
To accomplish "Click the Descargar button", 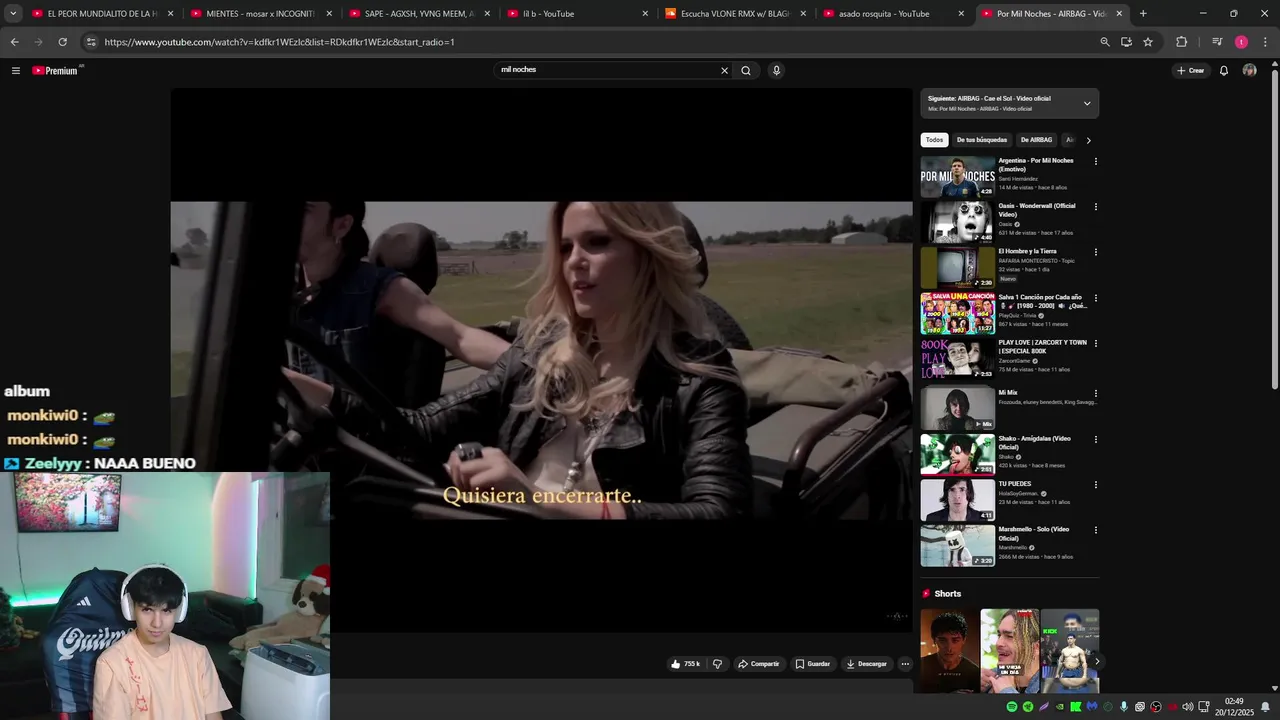I will [x=866, y=664].
